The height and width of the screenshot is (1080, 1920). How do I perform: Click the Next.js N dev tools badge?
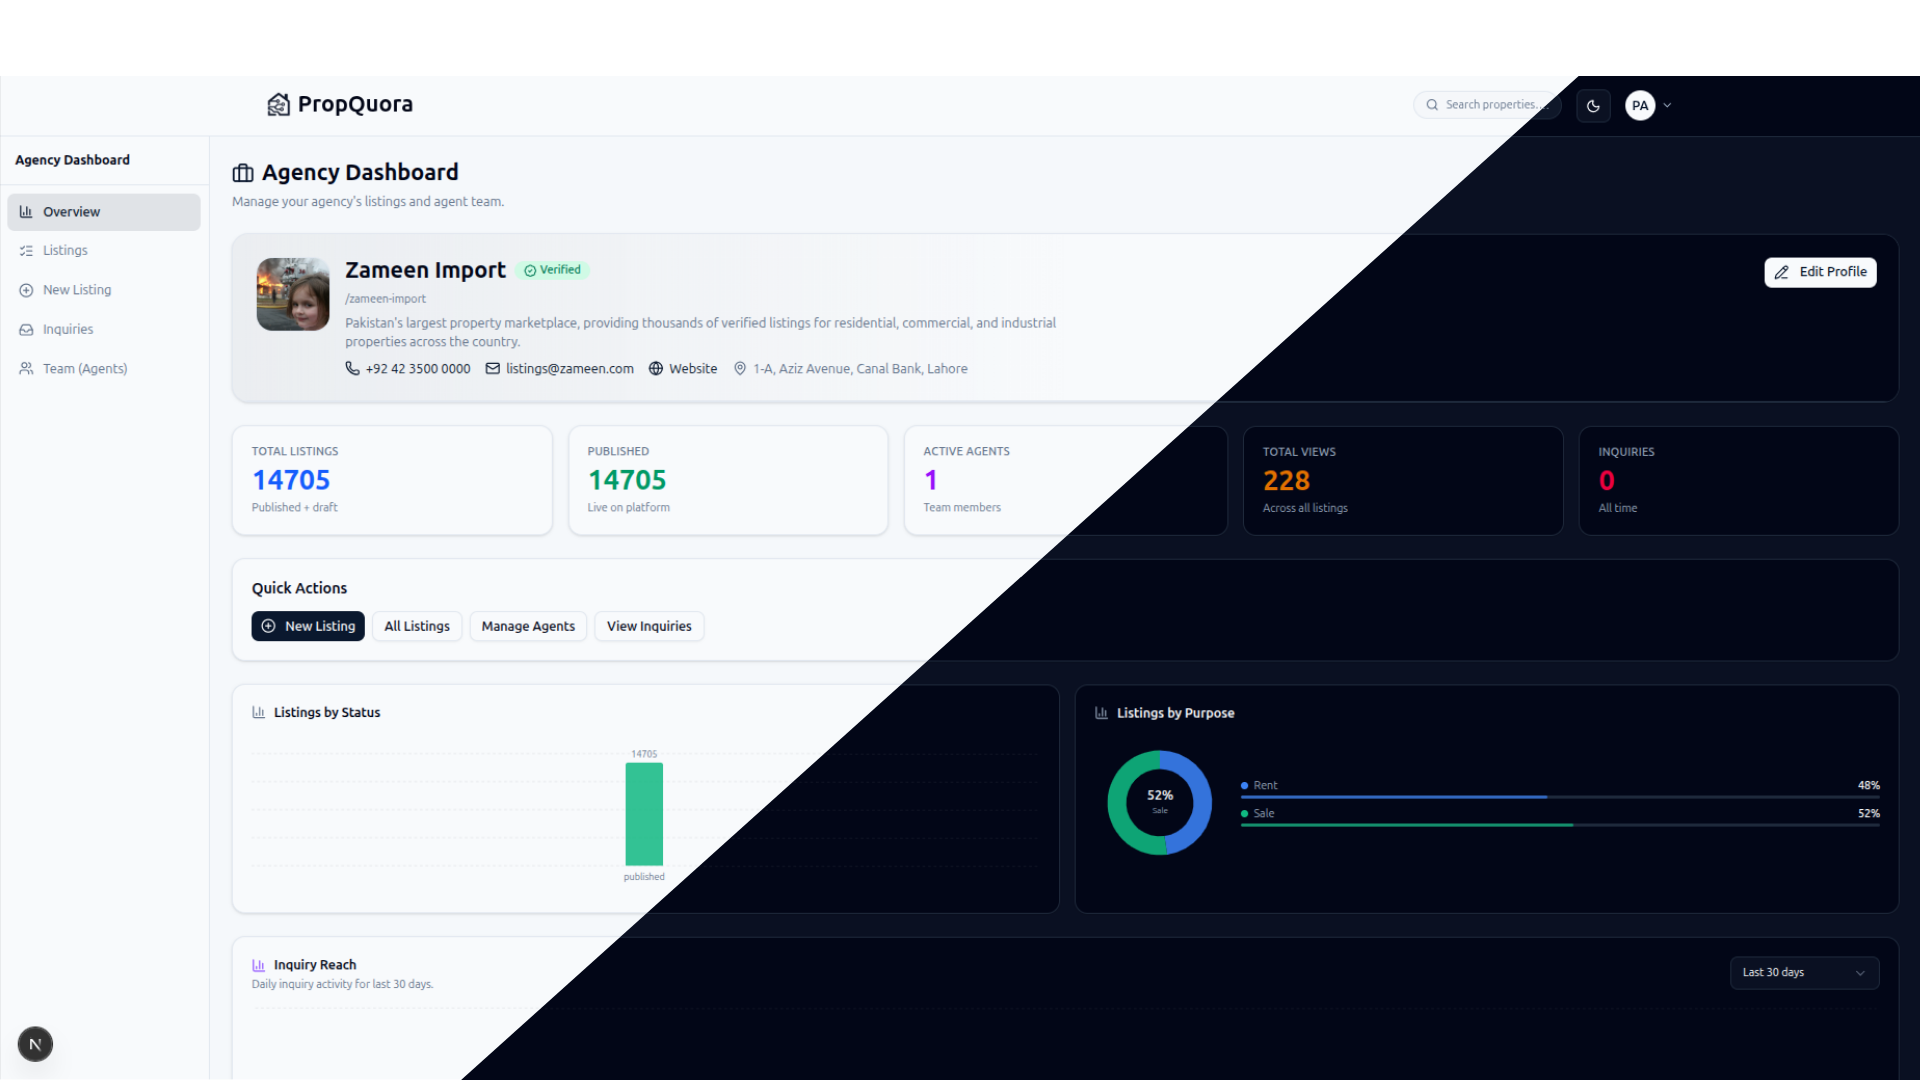point(35,1044)
